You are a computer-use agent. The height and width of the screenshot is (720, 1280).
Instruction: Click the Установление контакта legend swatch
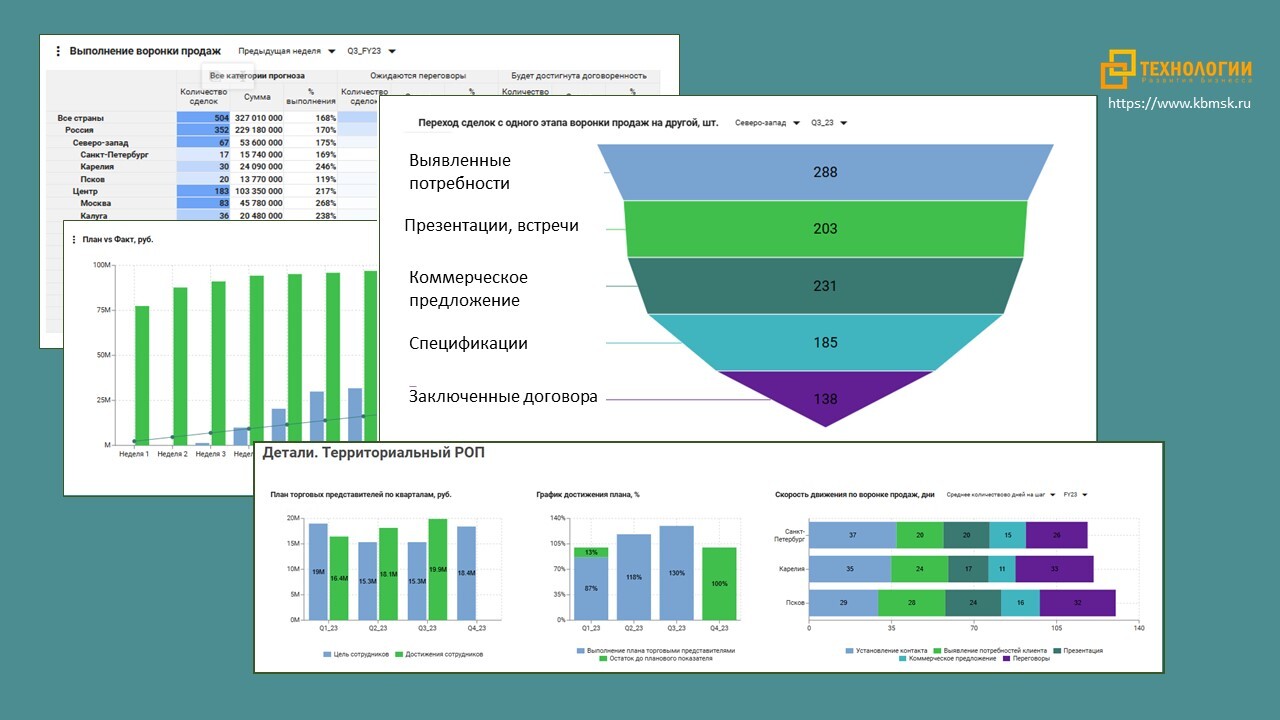click(x=850, y=650)
